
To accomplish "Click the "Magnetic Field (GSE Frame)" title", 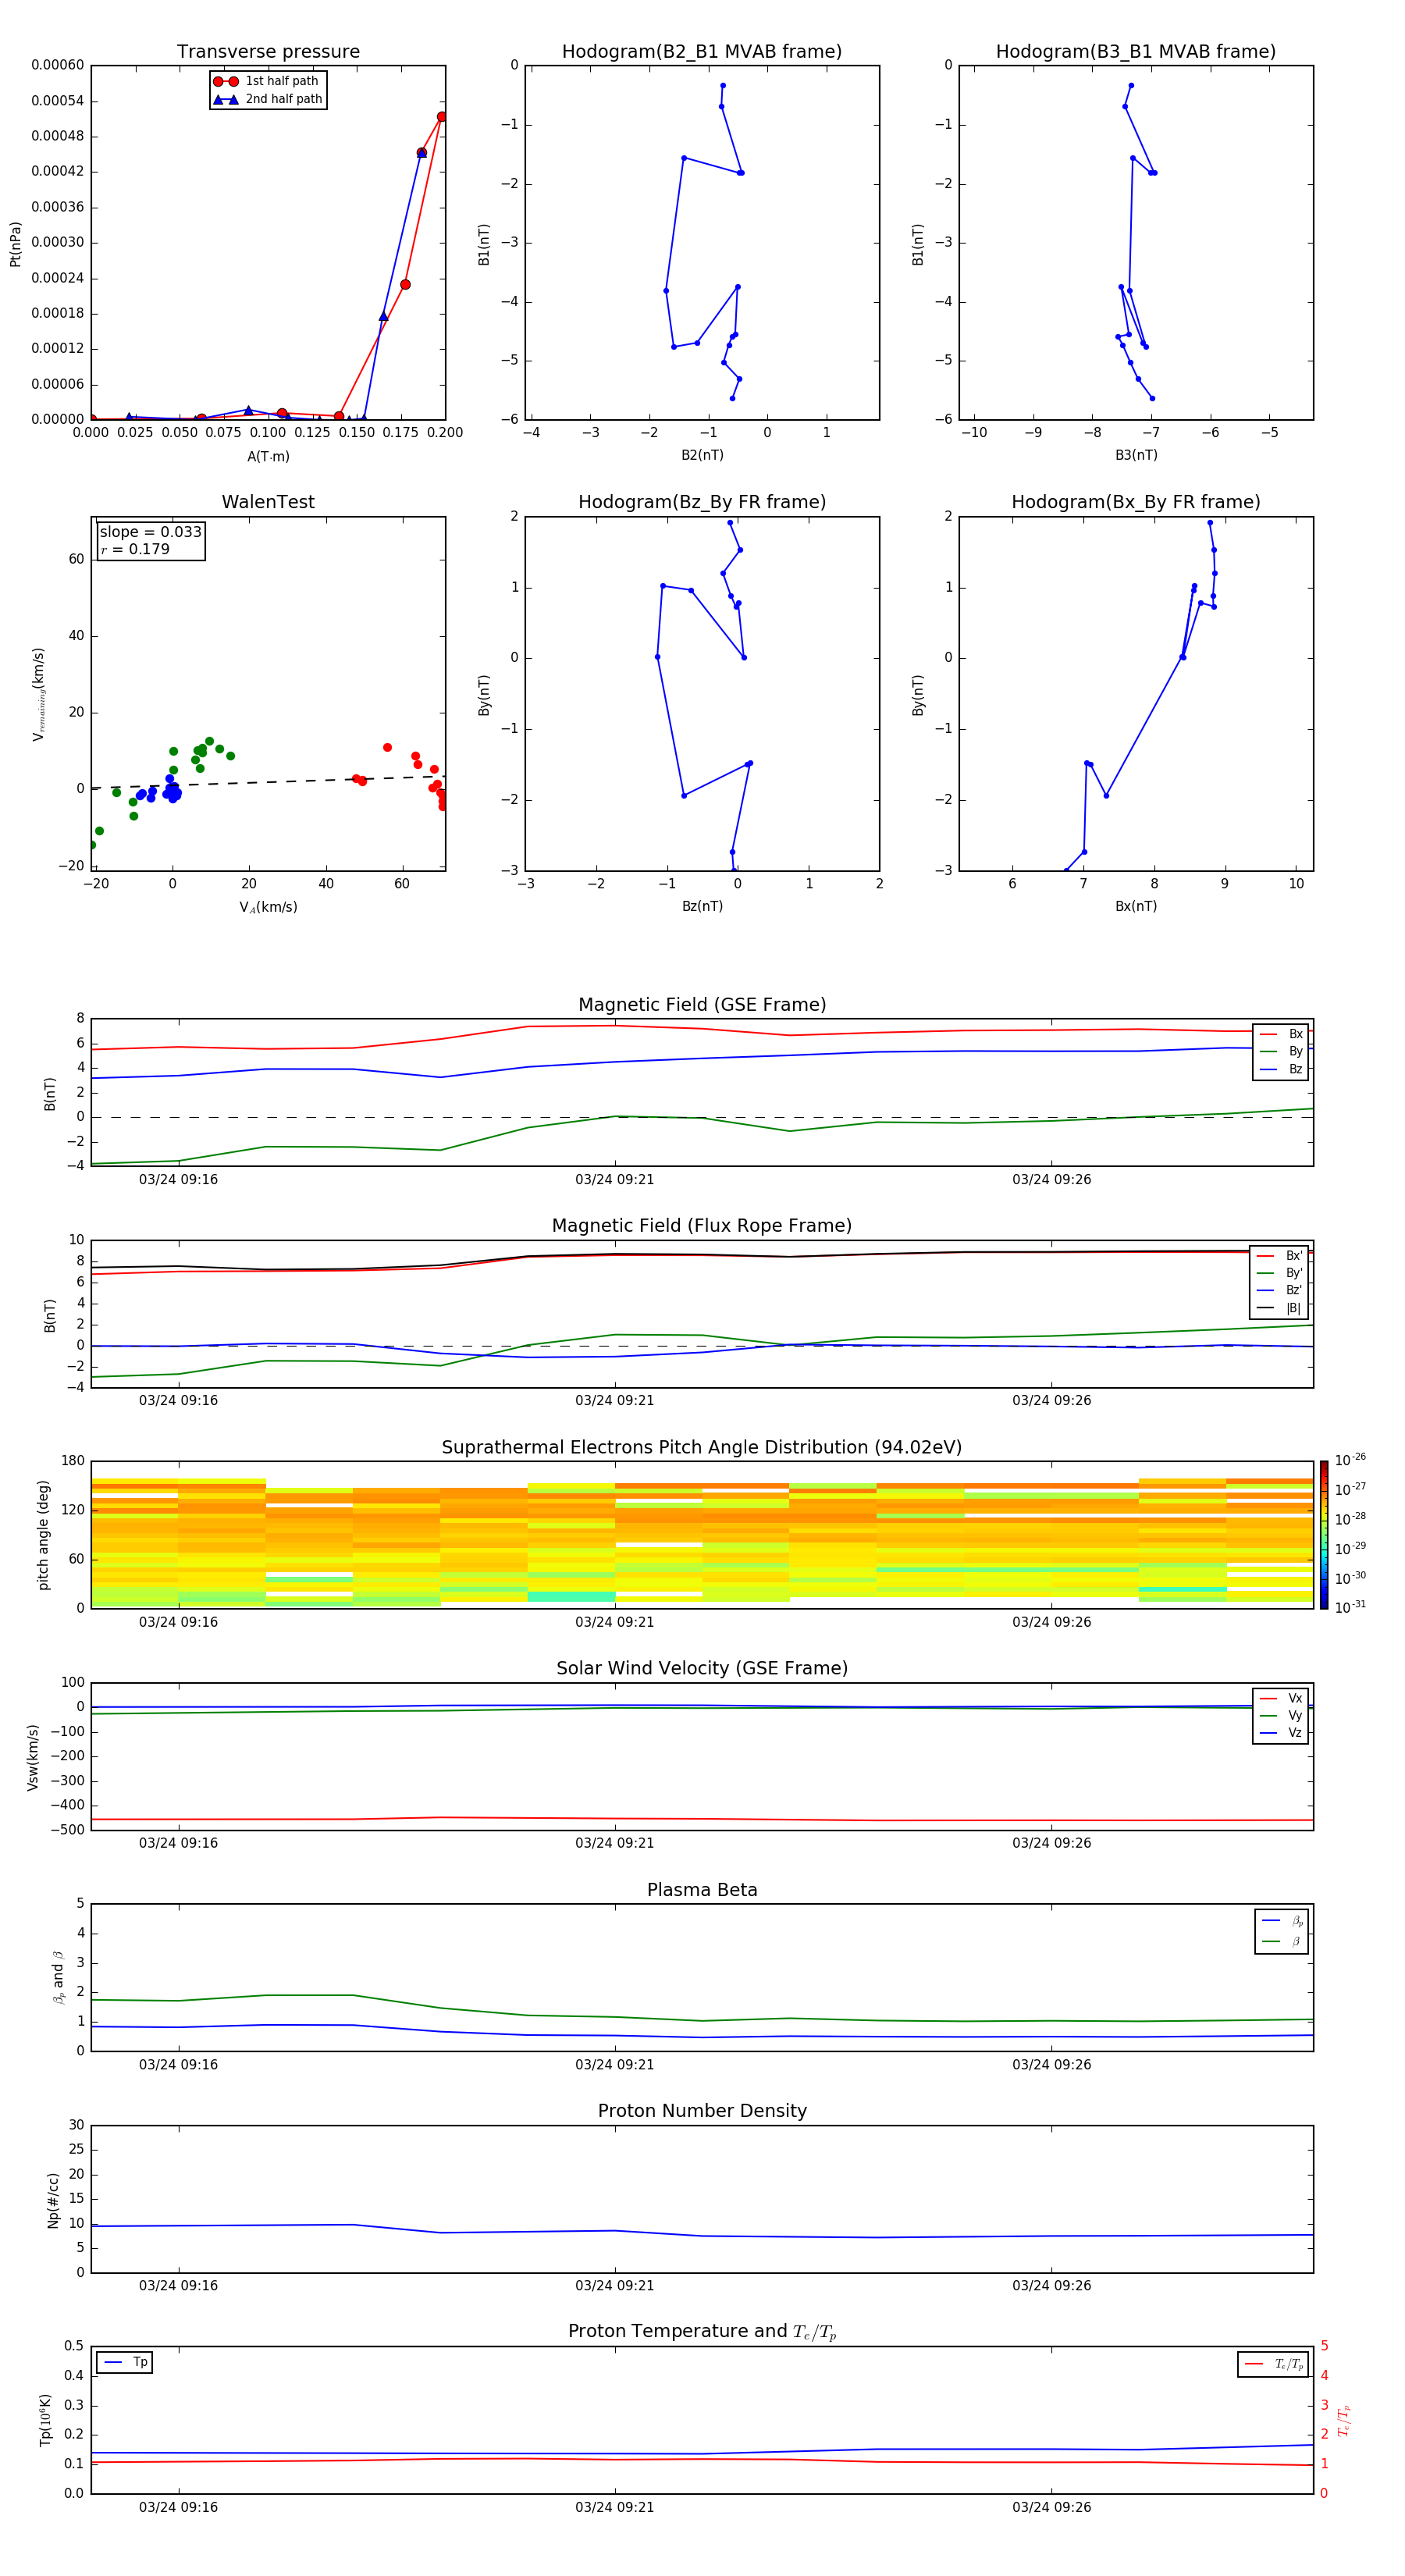I will tap(702, 1005).
